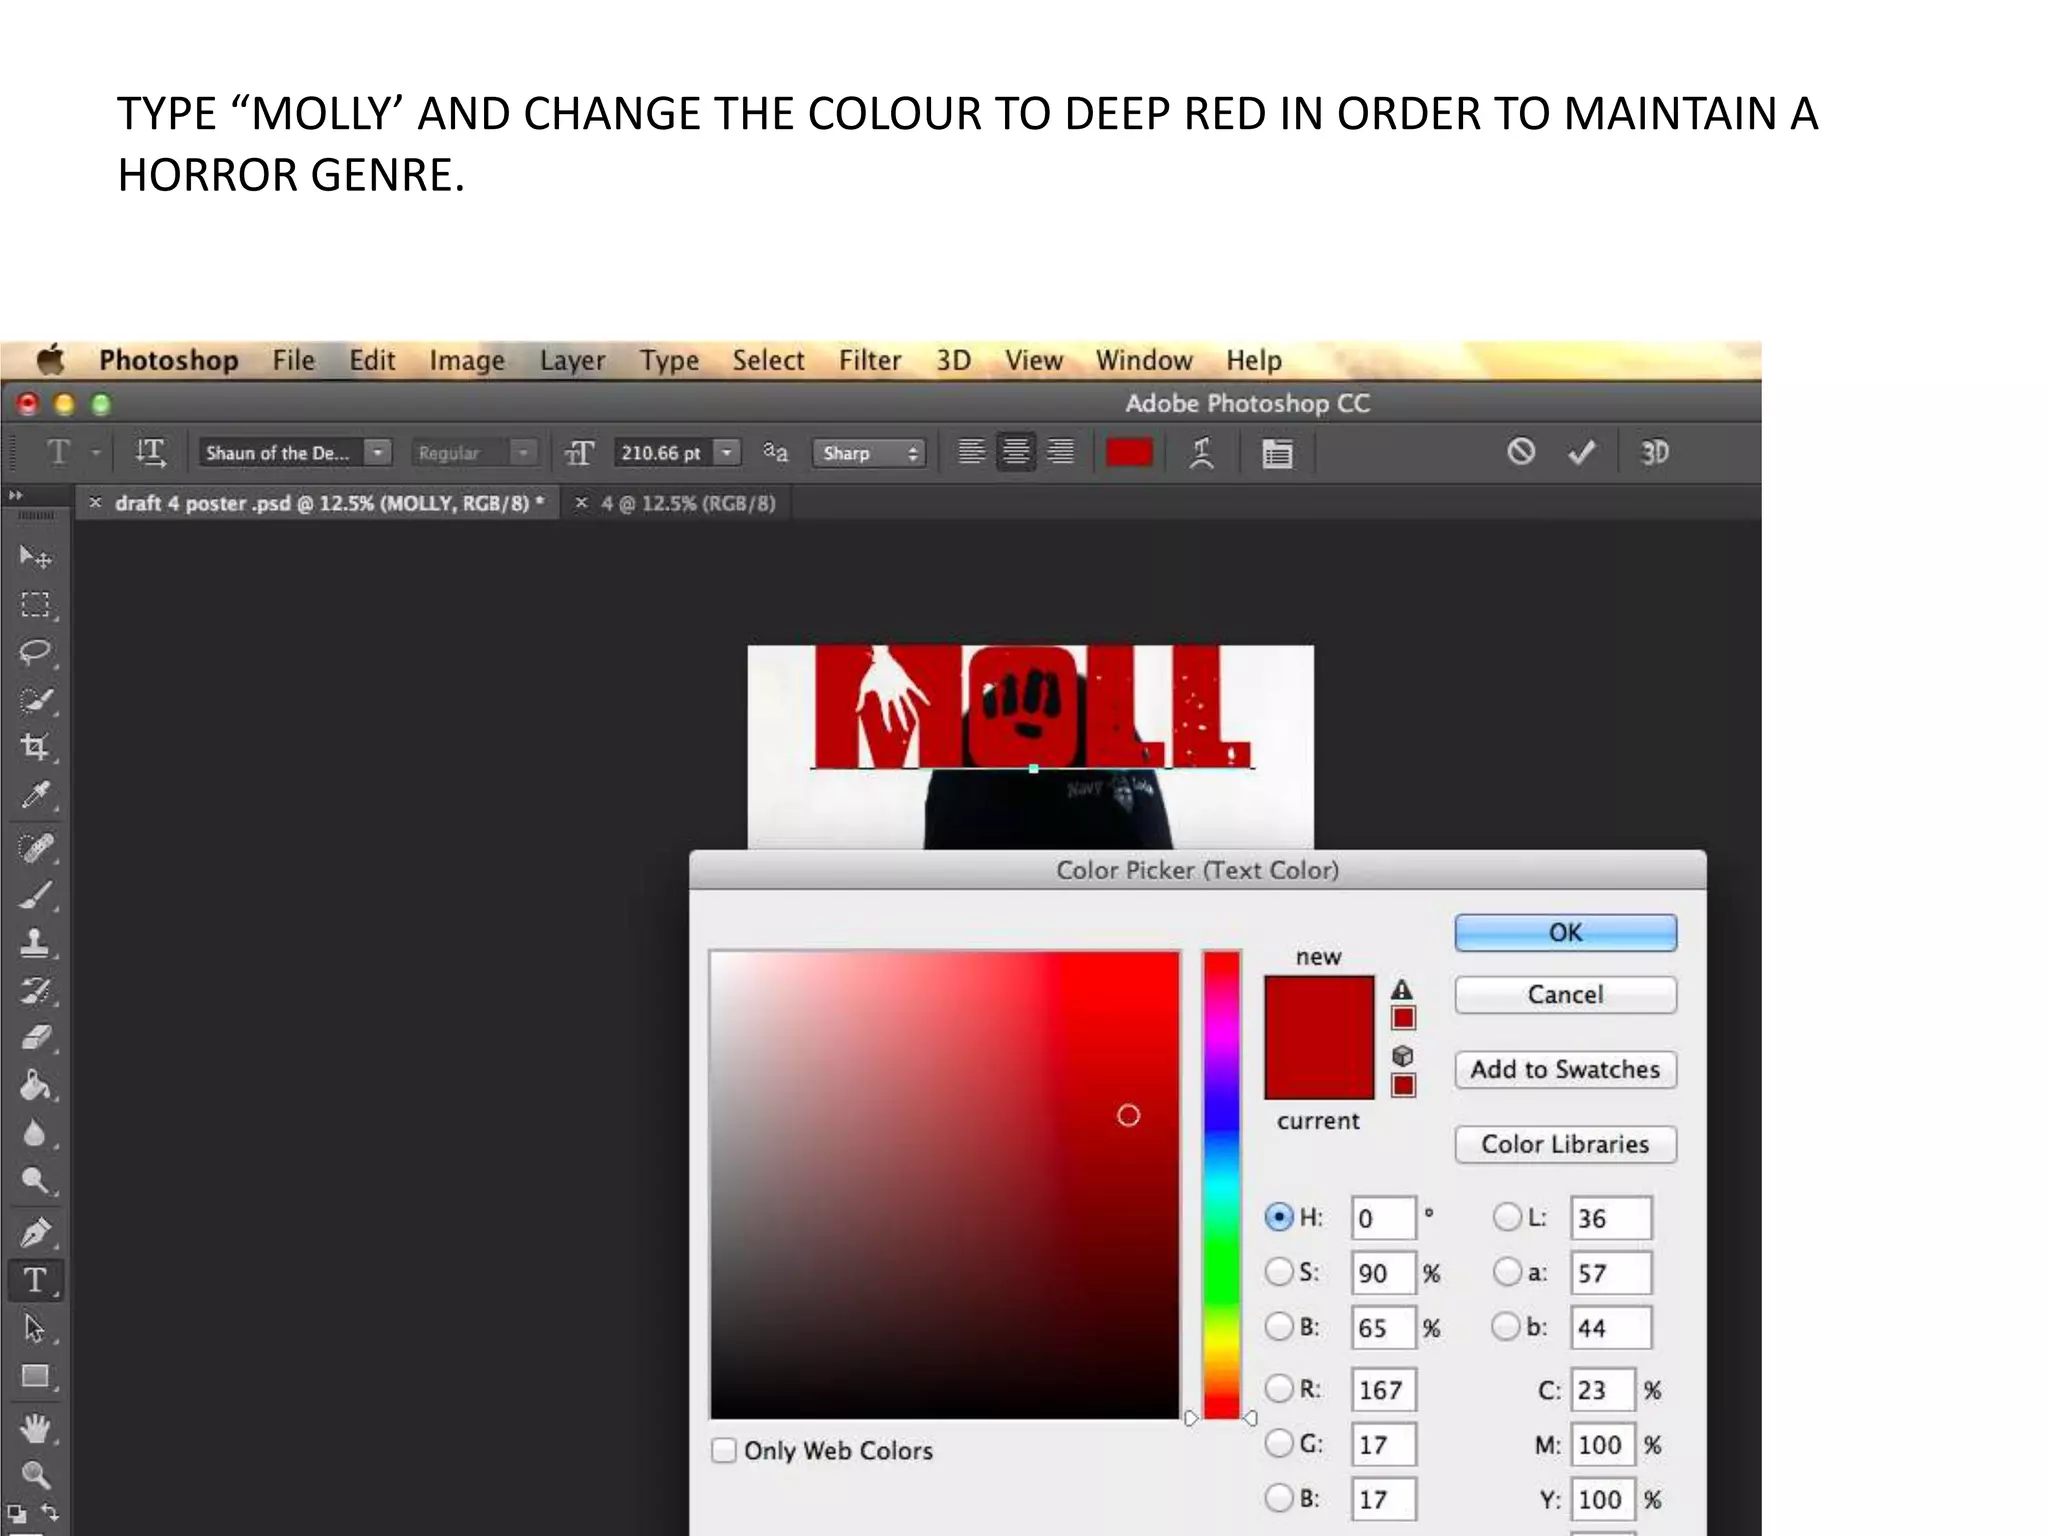Select the Hand tool
The width and height of the screenshot is (2048, 1536).
coord(35,1428)
